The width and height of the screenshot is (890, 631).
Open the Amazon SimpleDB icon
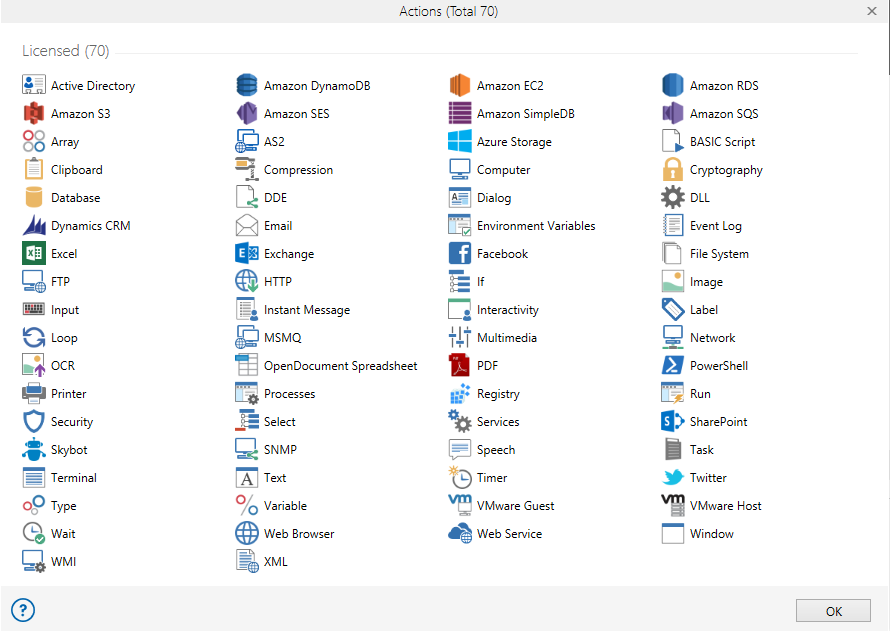point(460,113)
